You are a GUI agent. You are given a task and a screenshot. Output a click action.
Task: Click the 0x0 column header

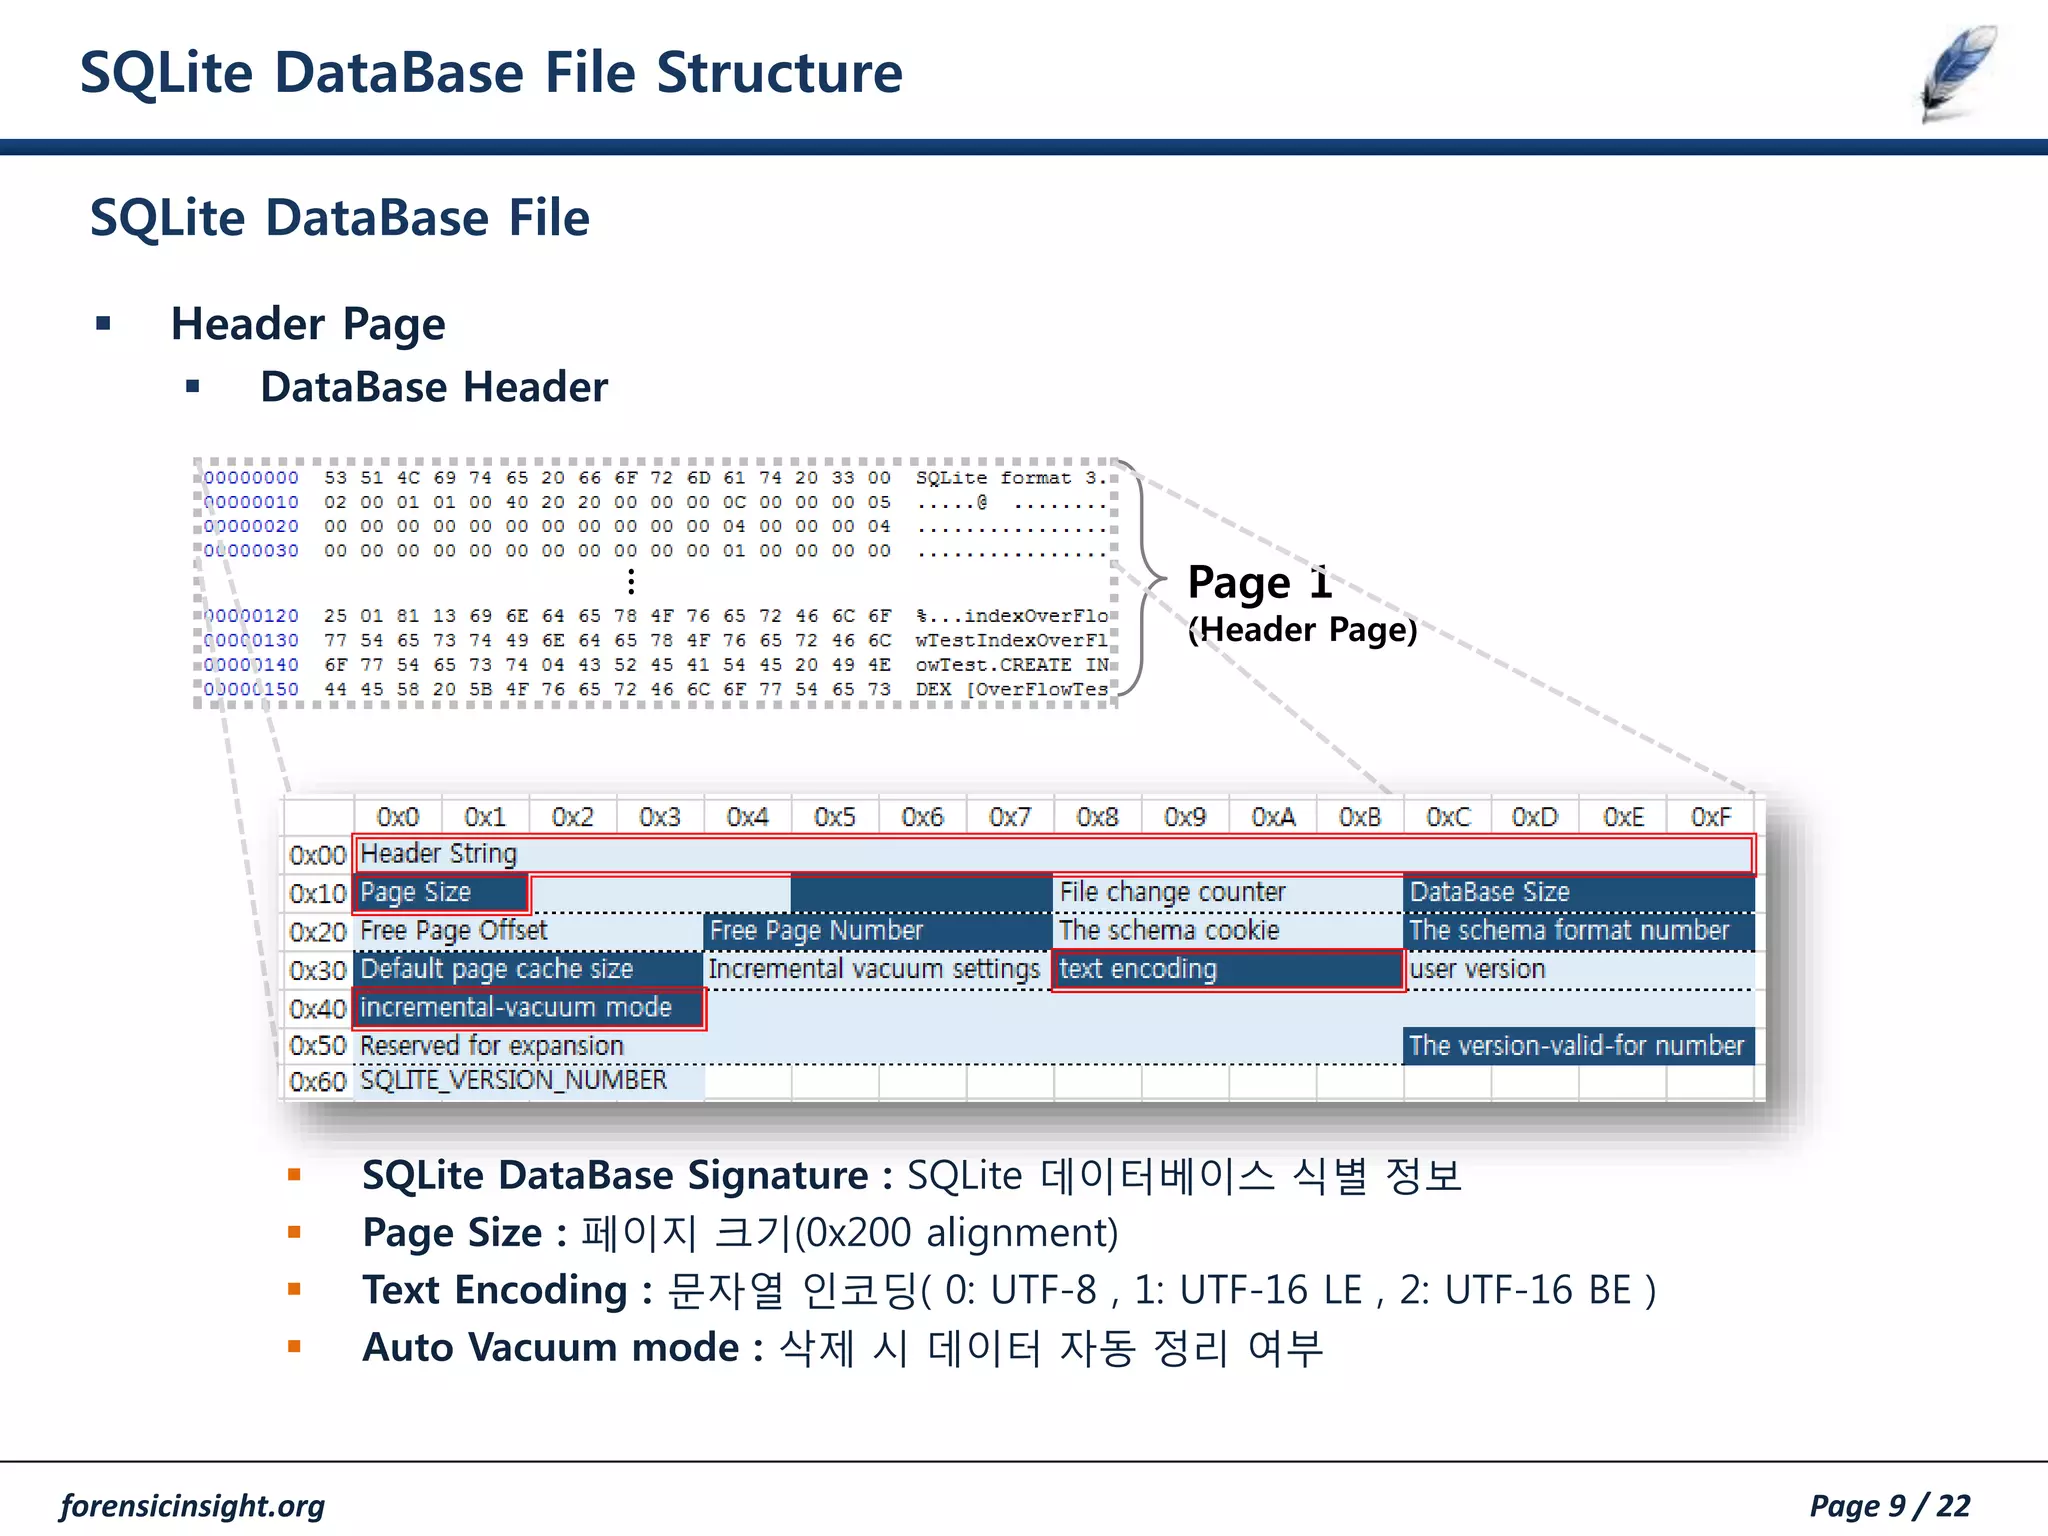coord(398,817)
